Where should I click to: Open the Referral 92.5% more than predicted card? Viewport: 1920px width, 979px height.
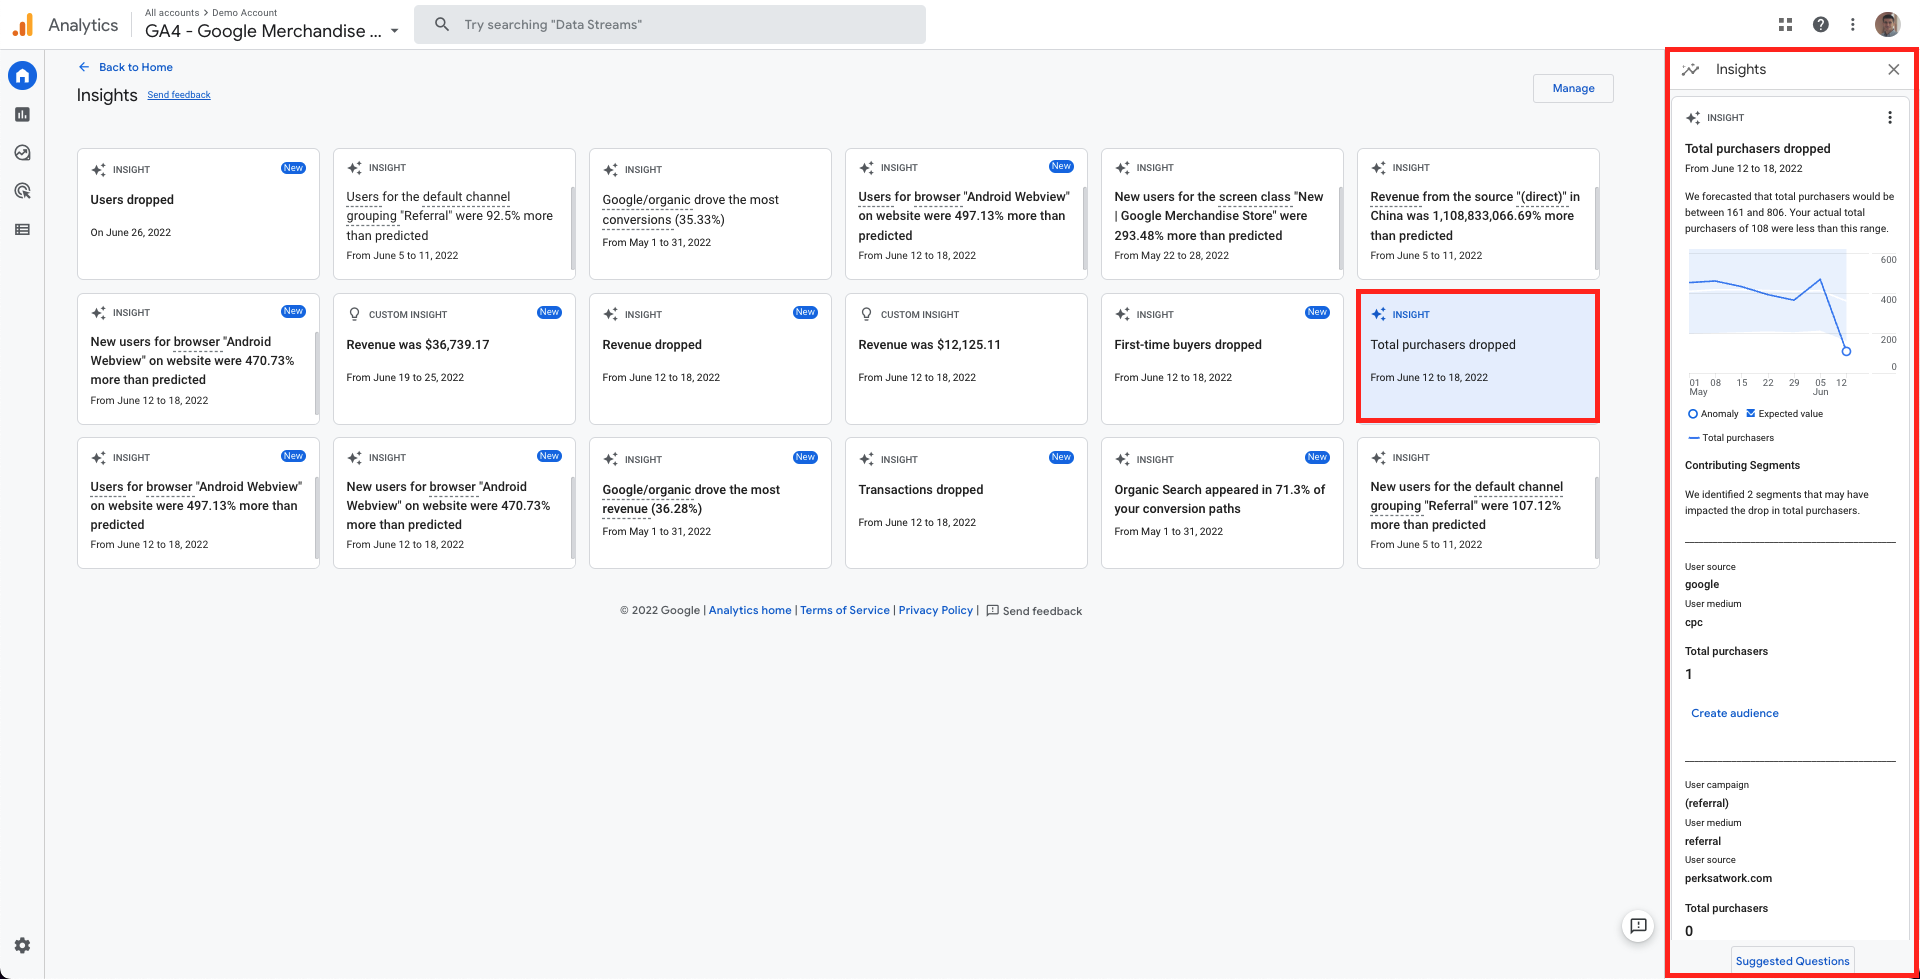(x=454, y=214)
